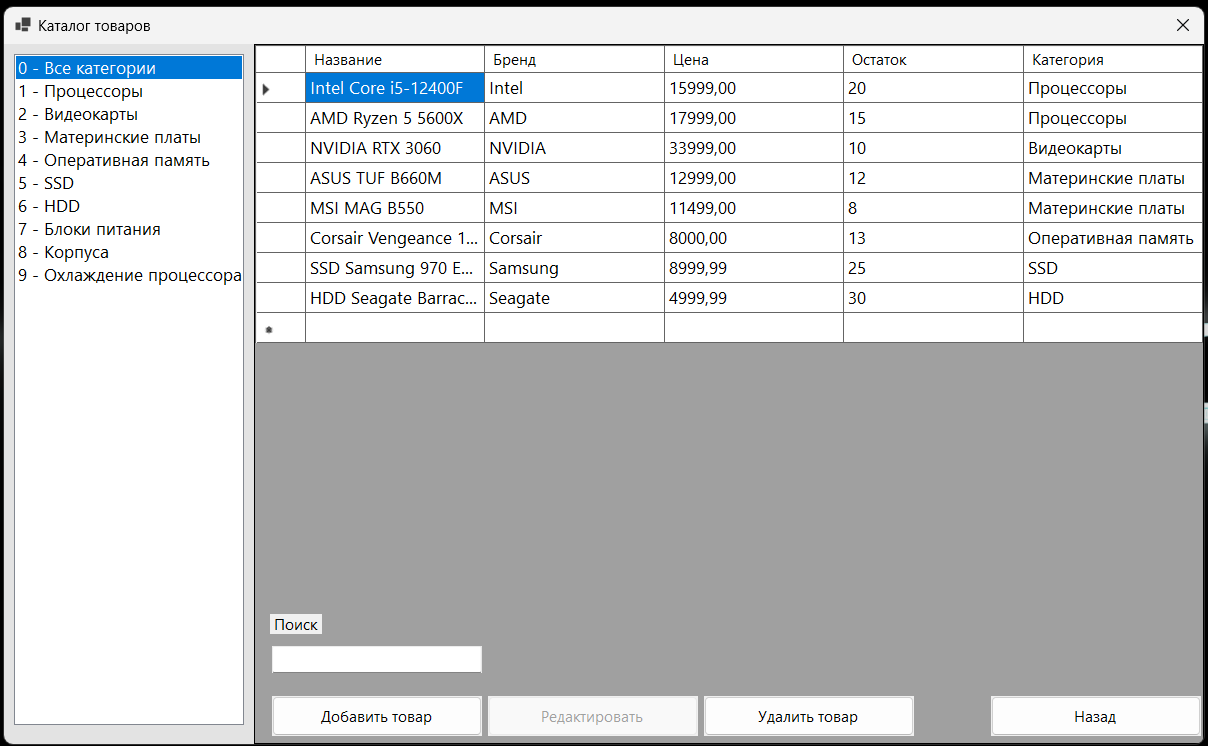This screenshot has height=746, width=1208.
Task: Click the disabled "Редактировать" button
Action: 592,716
